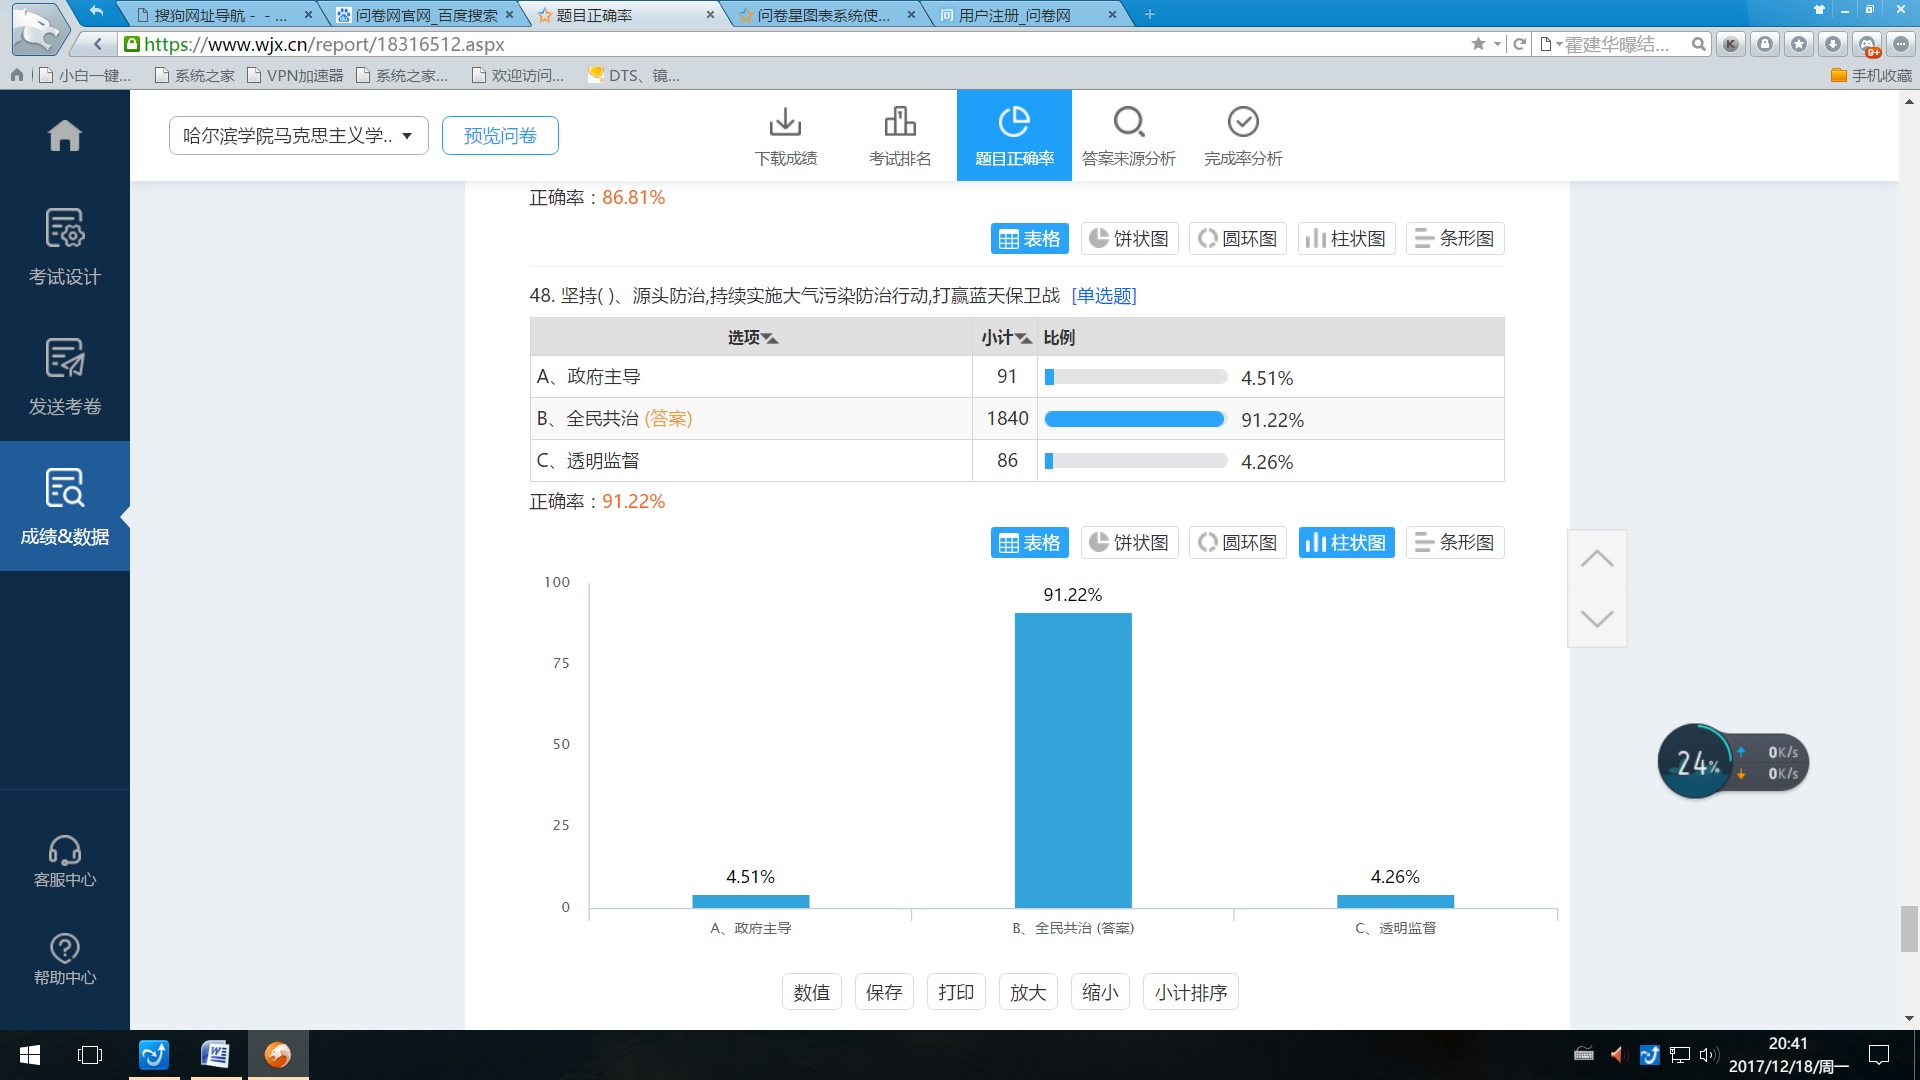Viewport: 1920px width, 1080px height.
Task: Switch to 问卷网官网_百度搜索 tab
Action: 426,15
